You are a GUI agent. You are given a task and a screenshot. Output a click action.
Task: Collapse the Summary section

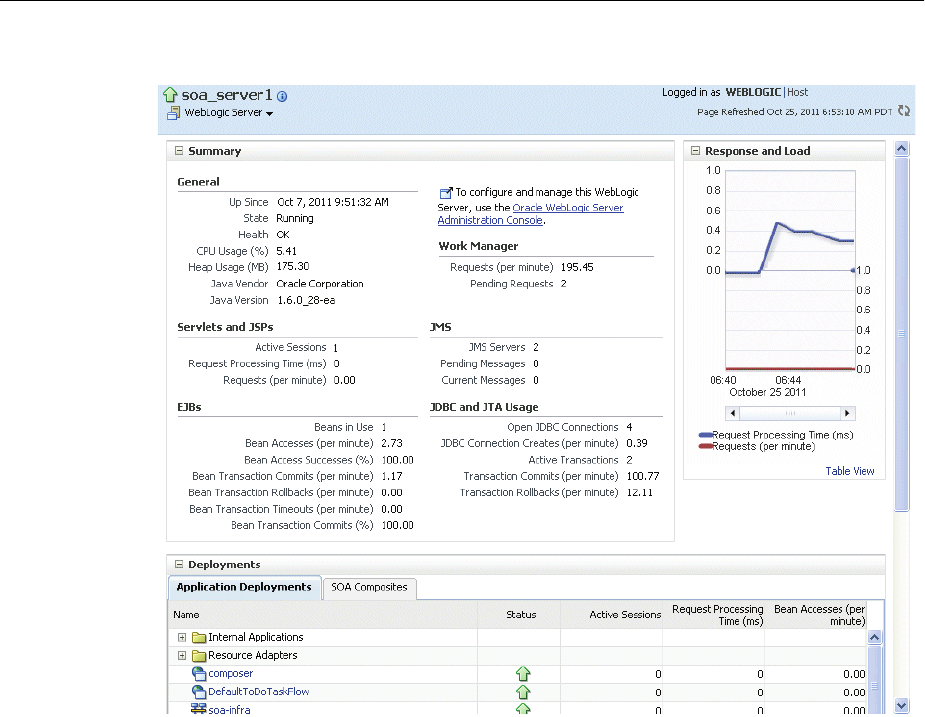point(179,151)
